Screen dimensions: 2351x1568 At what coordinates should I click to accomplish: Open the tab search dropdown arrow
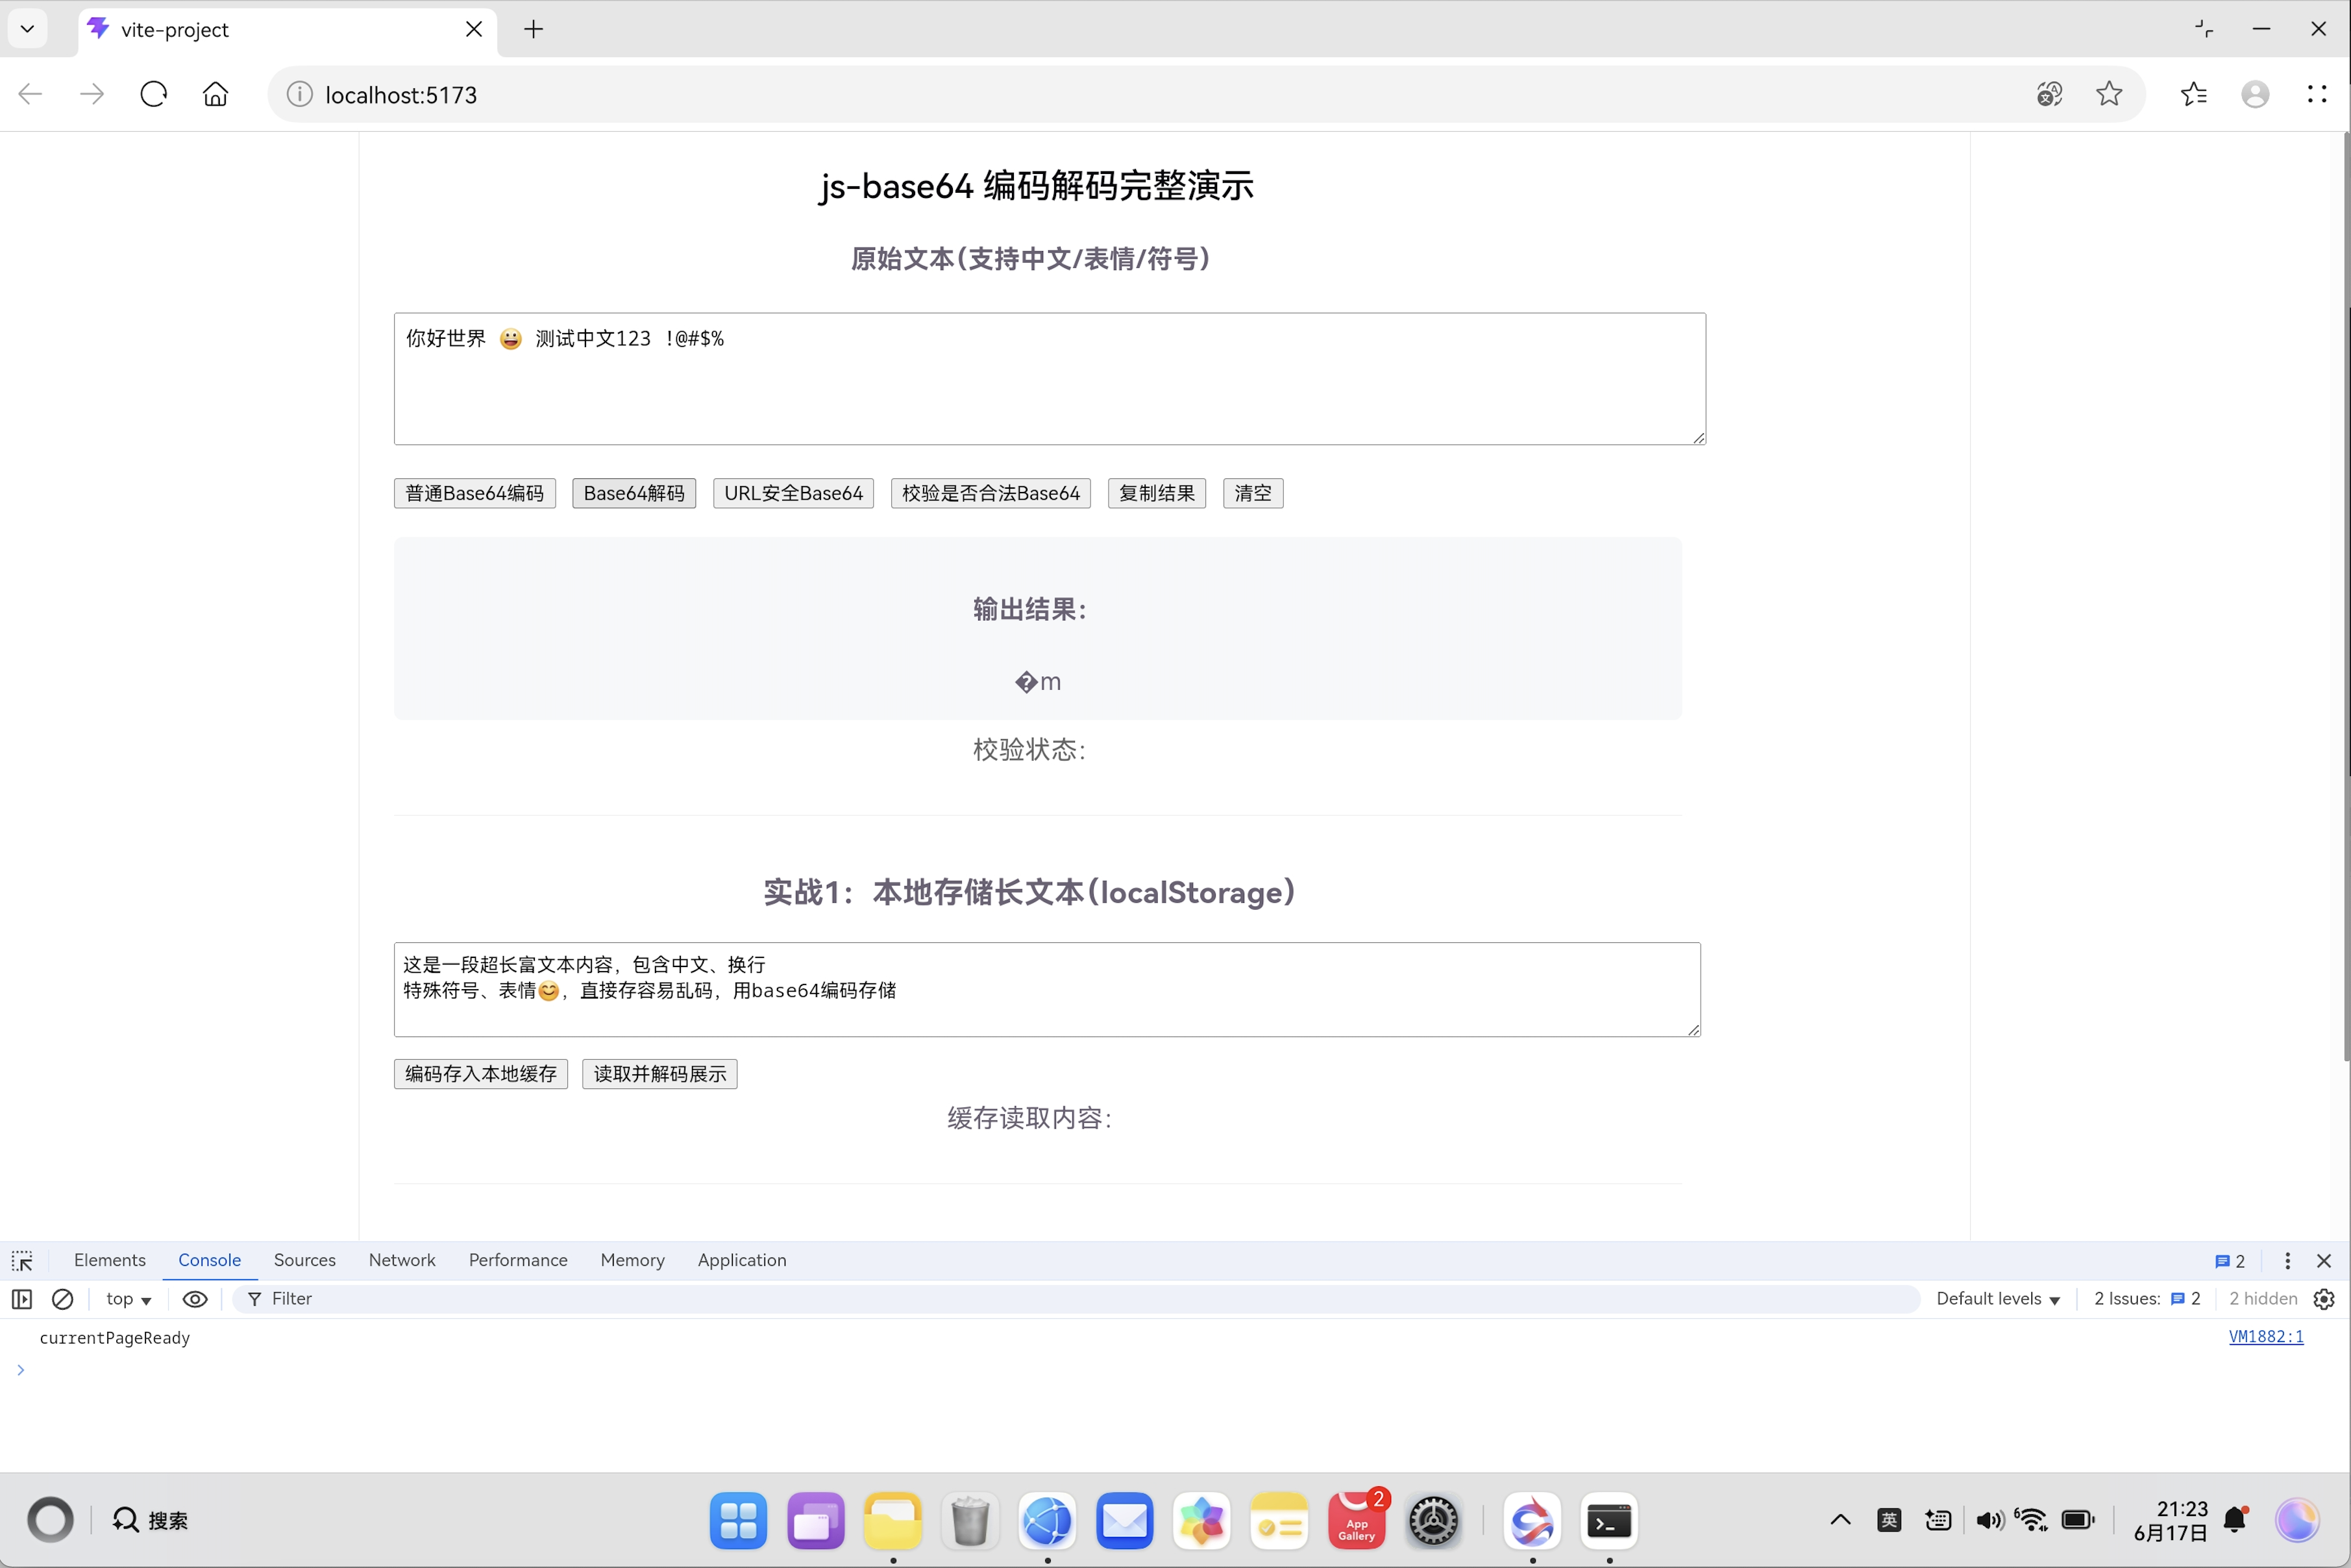click(x=28, y=29)
